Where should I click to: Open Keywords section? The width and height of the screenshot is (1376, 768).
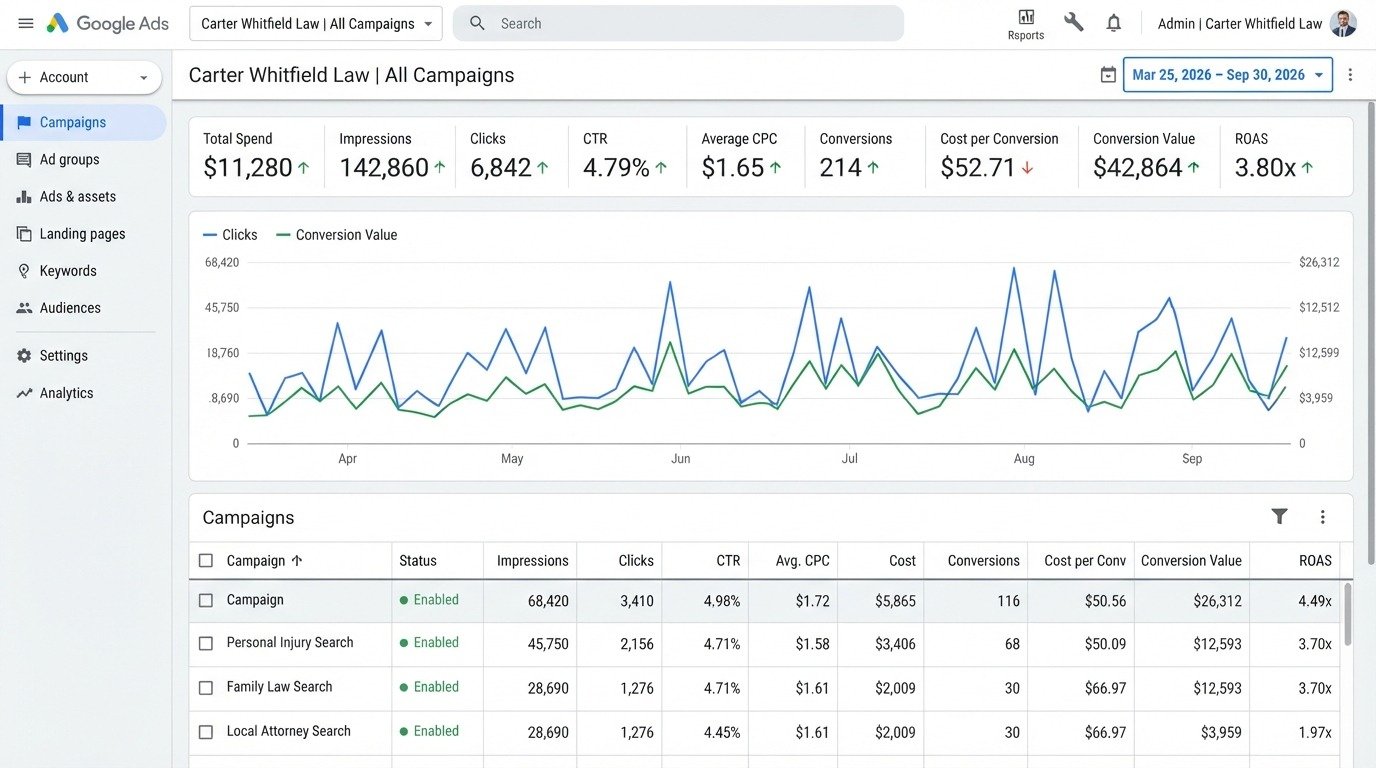[68, 271]
